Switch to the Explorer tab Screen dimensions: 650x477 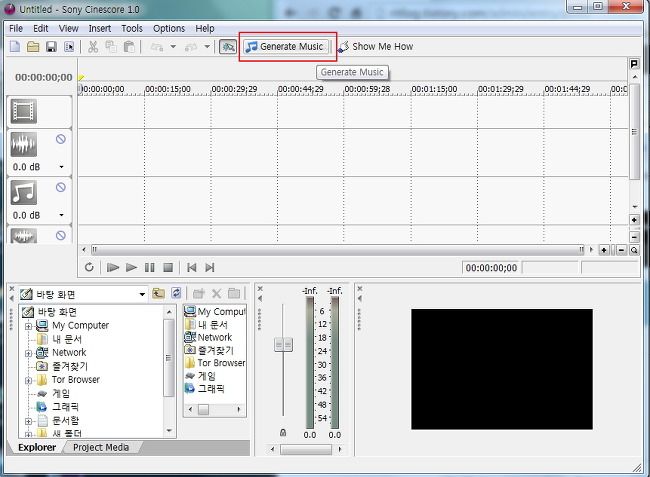tap(37, 448)
